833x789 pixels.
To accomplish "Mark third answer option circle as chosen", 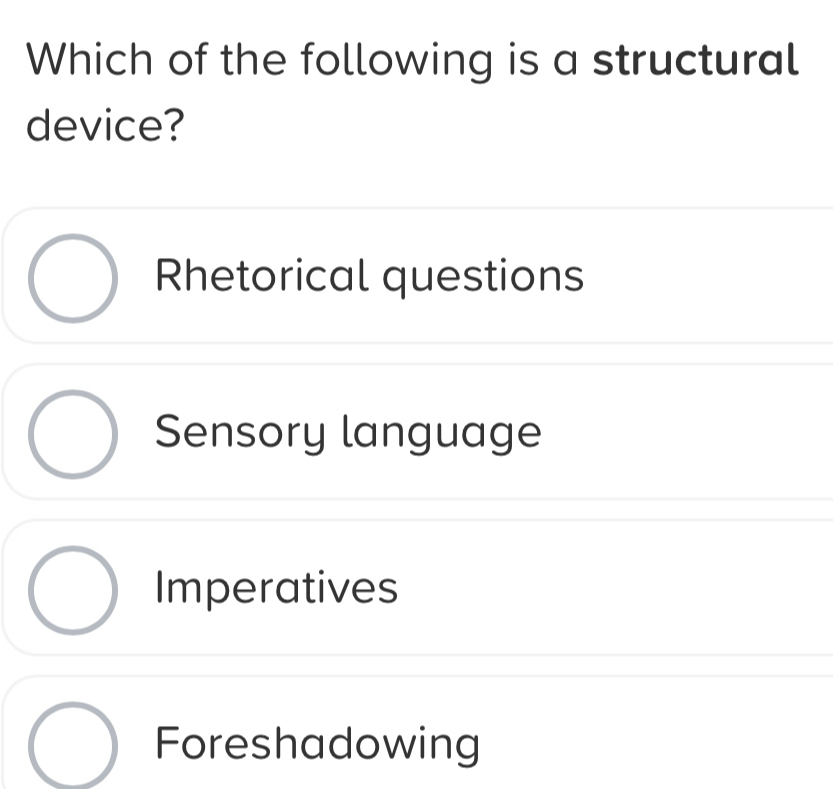I will tap(72, 591).
